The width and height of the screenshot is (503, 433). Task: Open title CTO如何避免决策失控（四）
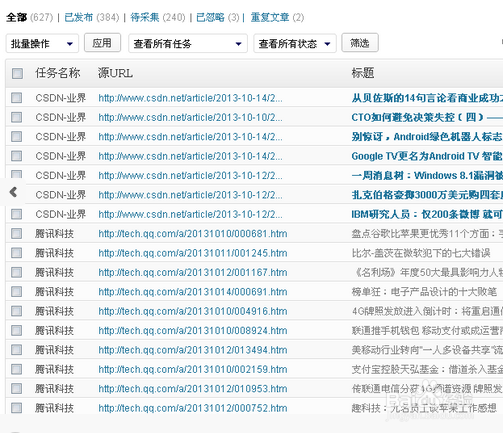point(427,117)
